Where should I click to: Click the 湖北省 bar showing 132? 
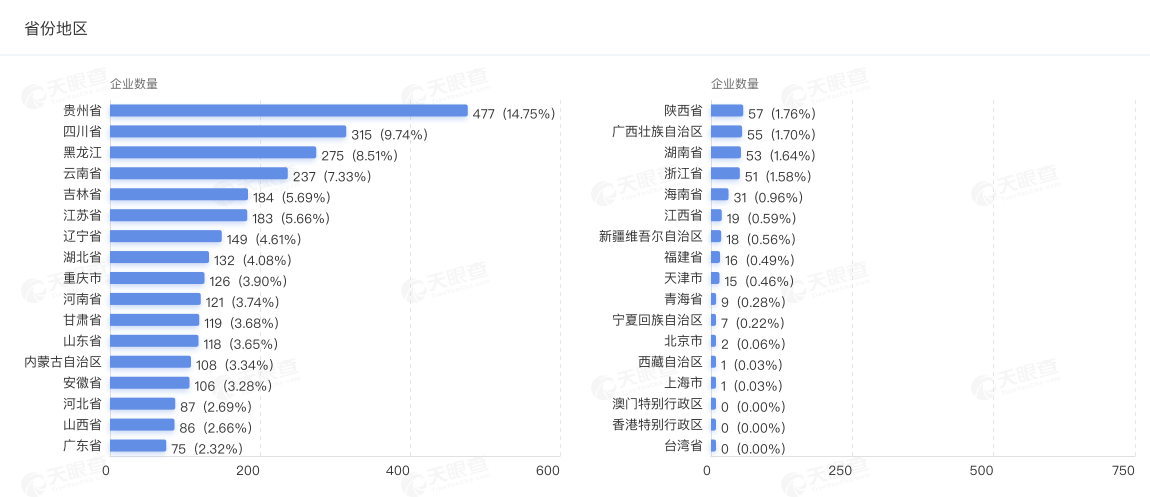point(159,258)
